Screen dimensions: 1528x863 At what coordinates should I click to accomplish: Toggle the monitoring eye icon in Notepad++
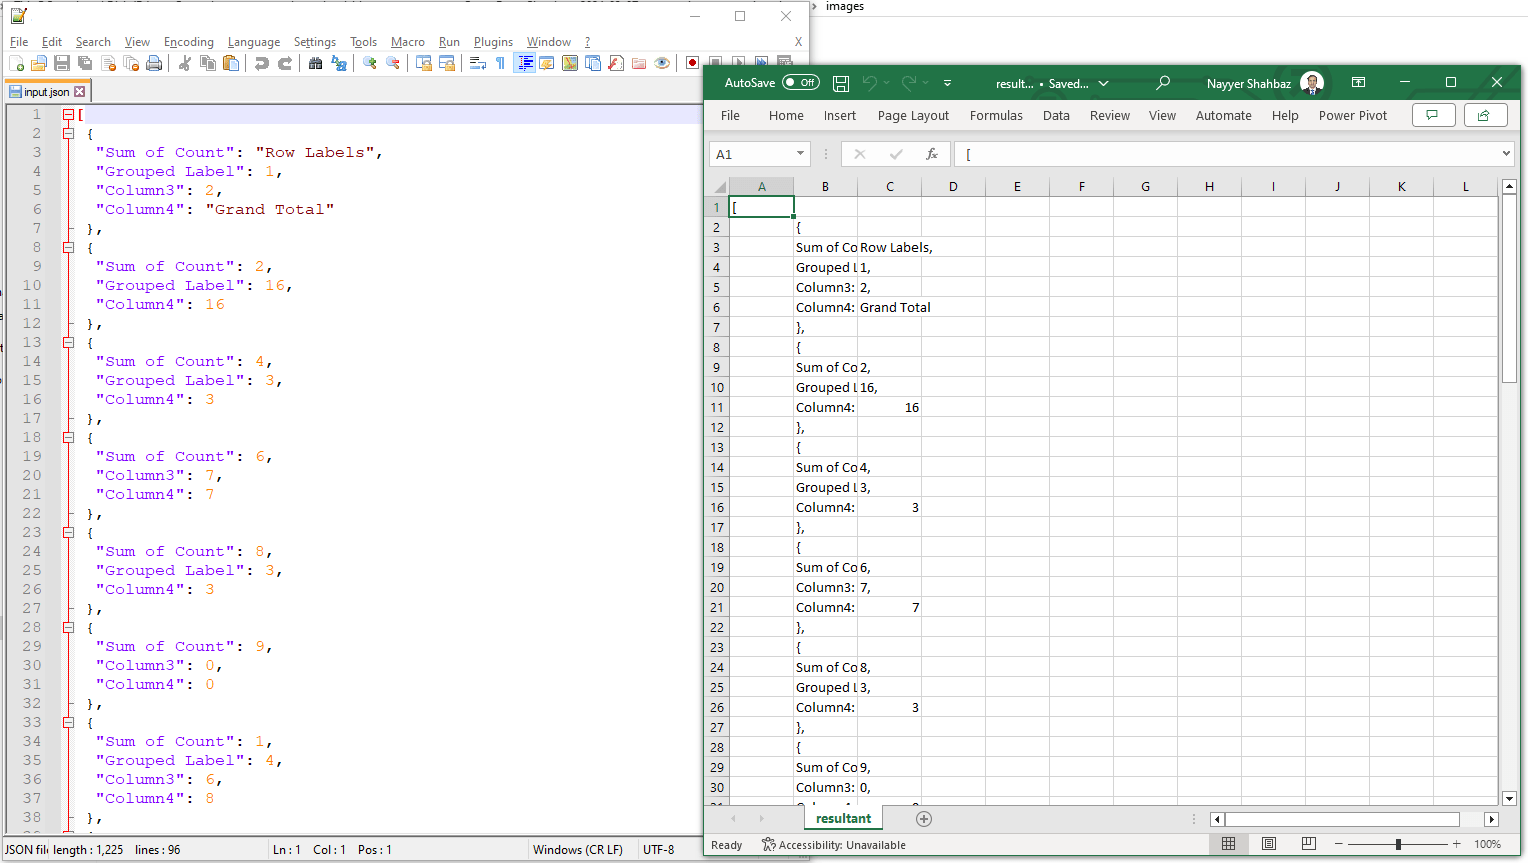coord(663,62)
